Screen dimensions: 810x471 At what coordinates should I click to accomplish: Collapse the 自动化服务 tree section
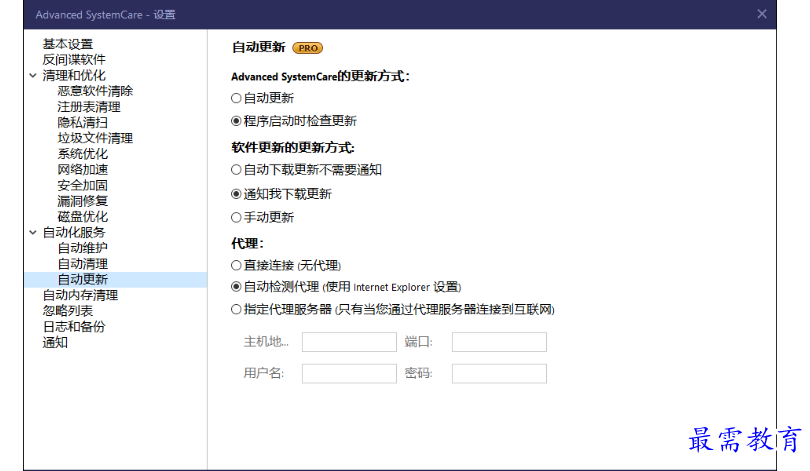coord(33,233)
